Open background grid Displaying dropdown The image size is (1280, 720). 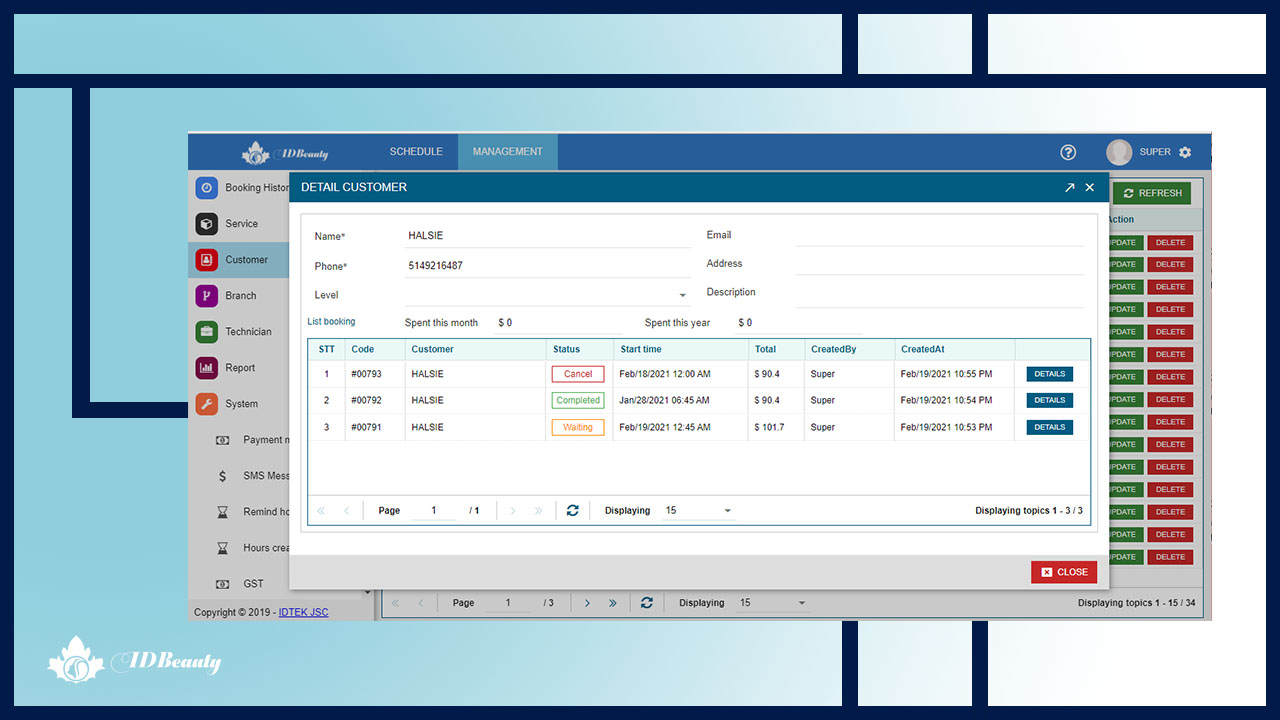[801, 603]
